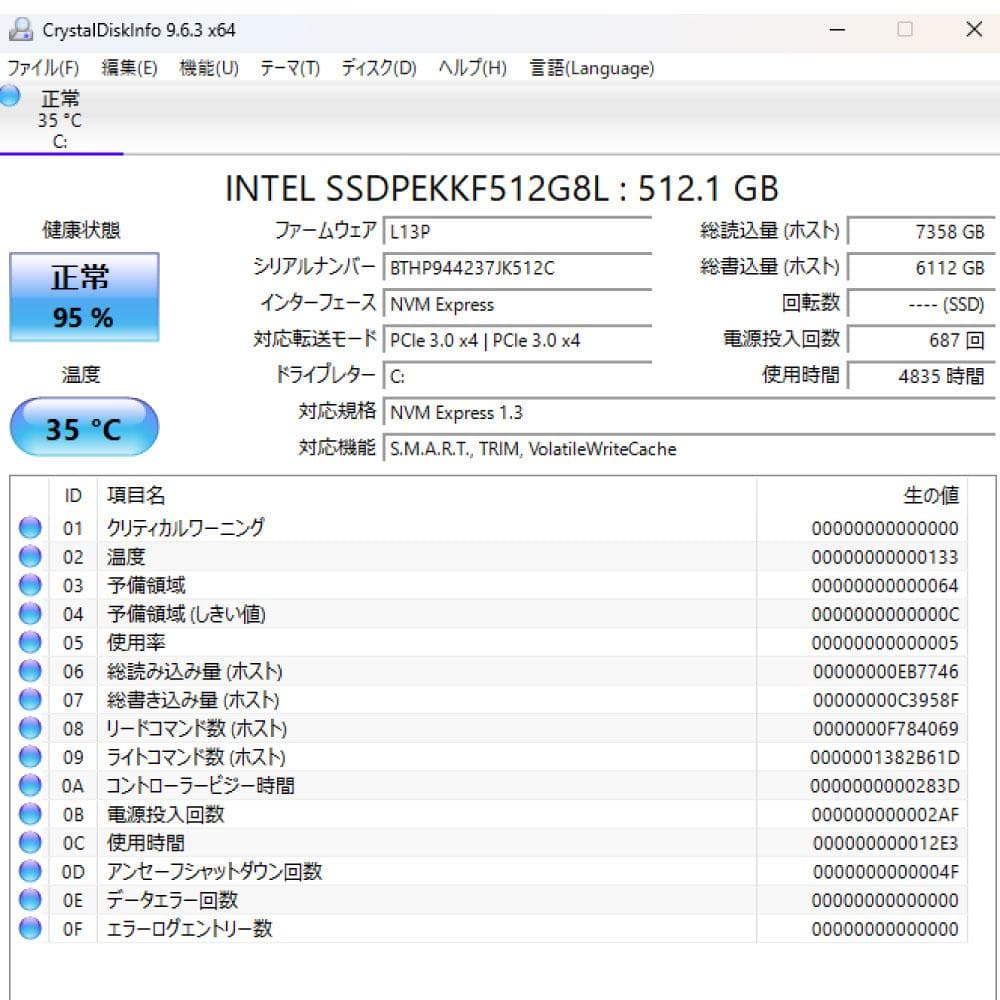Click blue indicator beside 使用率

click(x=30, y=643)
